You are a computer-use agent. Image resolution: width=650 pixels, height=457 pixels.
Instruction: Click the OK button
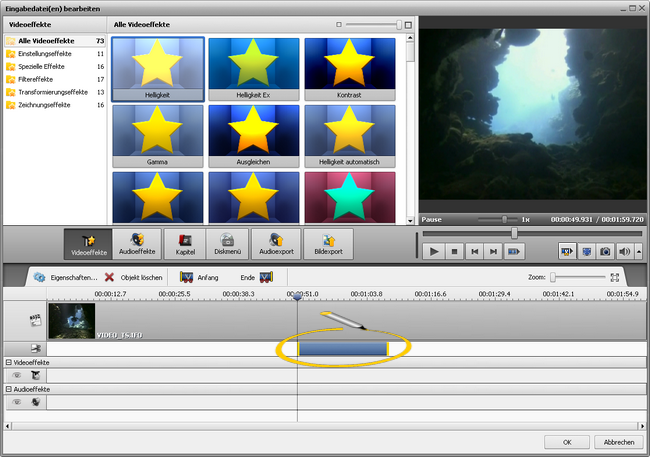click(x=566, y=442)
